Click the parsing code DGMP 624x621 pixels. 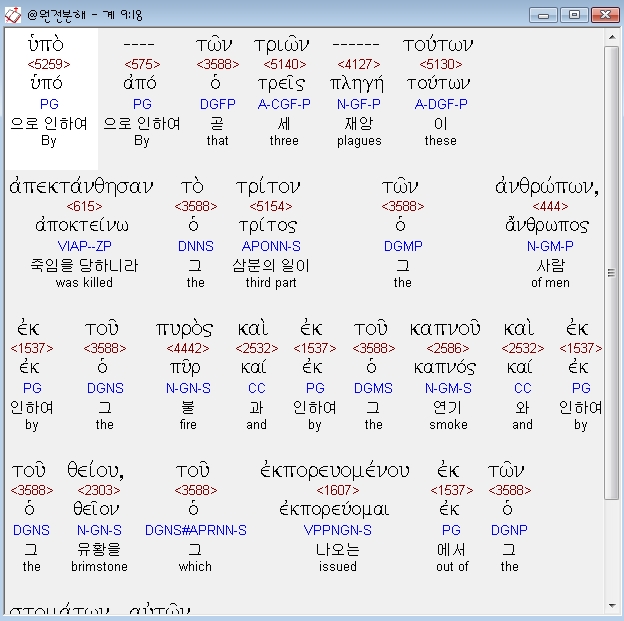click(403, 246)
